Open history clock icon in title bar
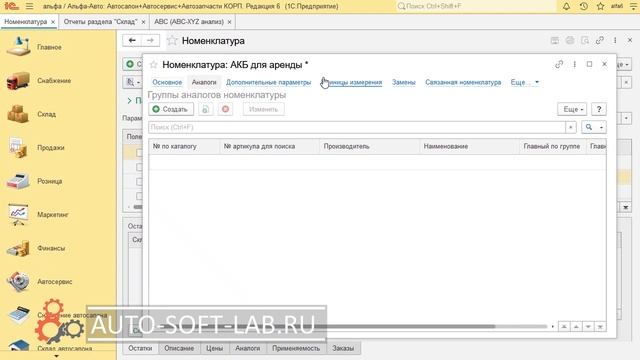Viewport: 640px width, 360px height. click(584, 6)
